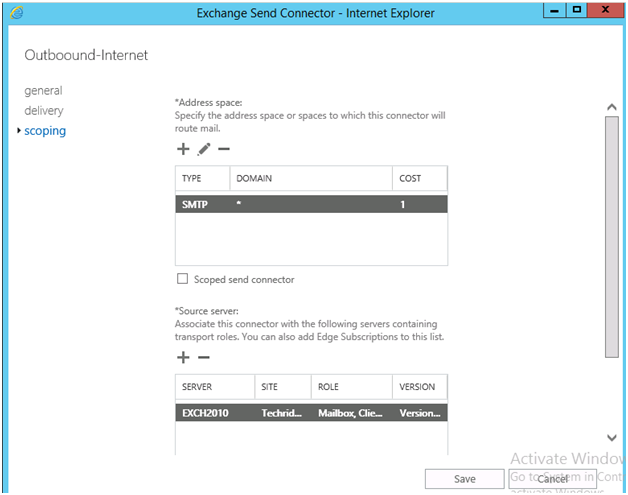This screenshot has width=628, height=495.
Task: Cancel the send connector changes
Action: [553, 479]
